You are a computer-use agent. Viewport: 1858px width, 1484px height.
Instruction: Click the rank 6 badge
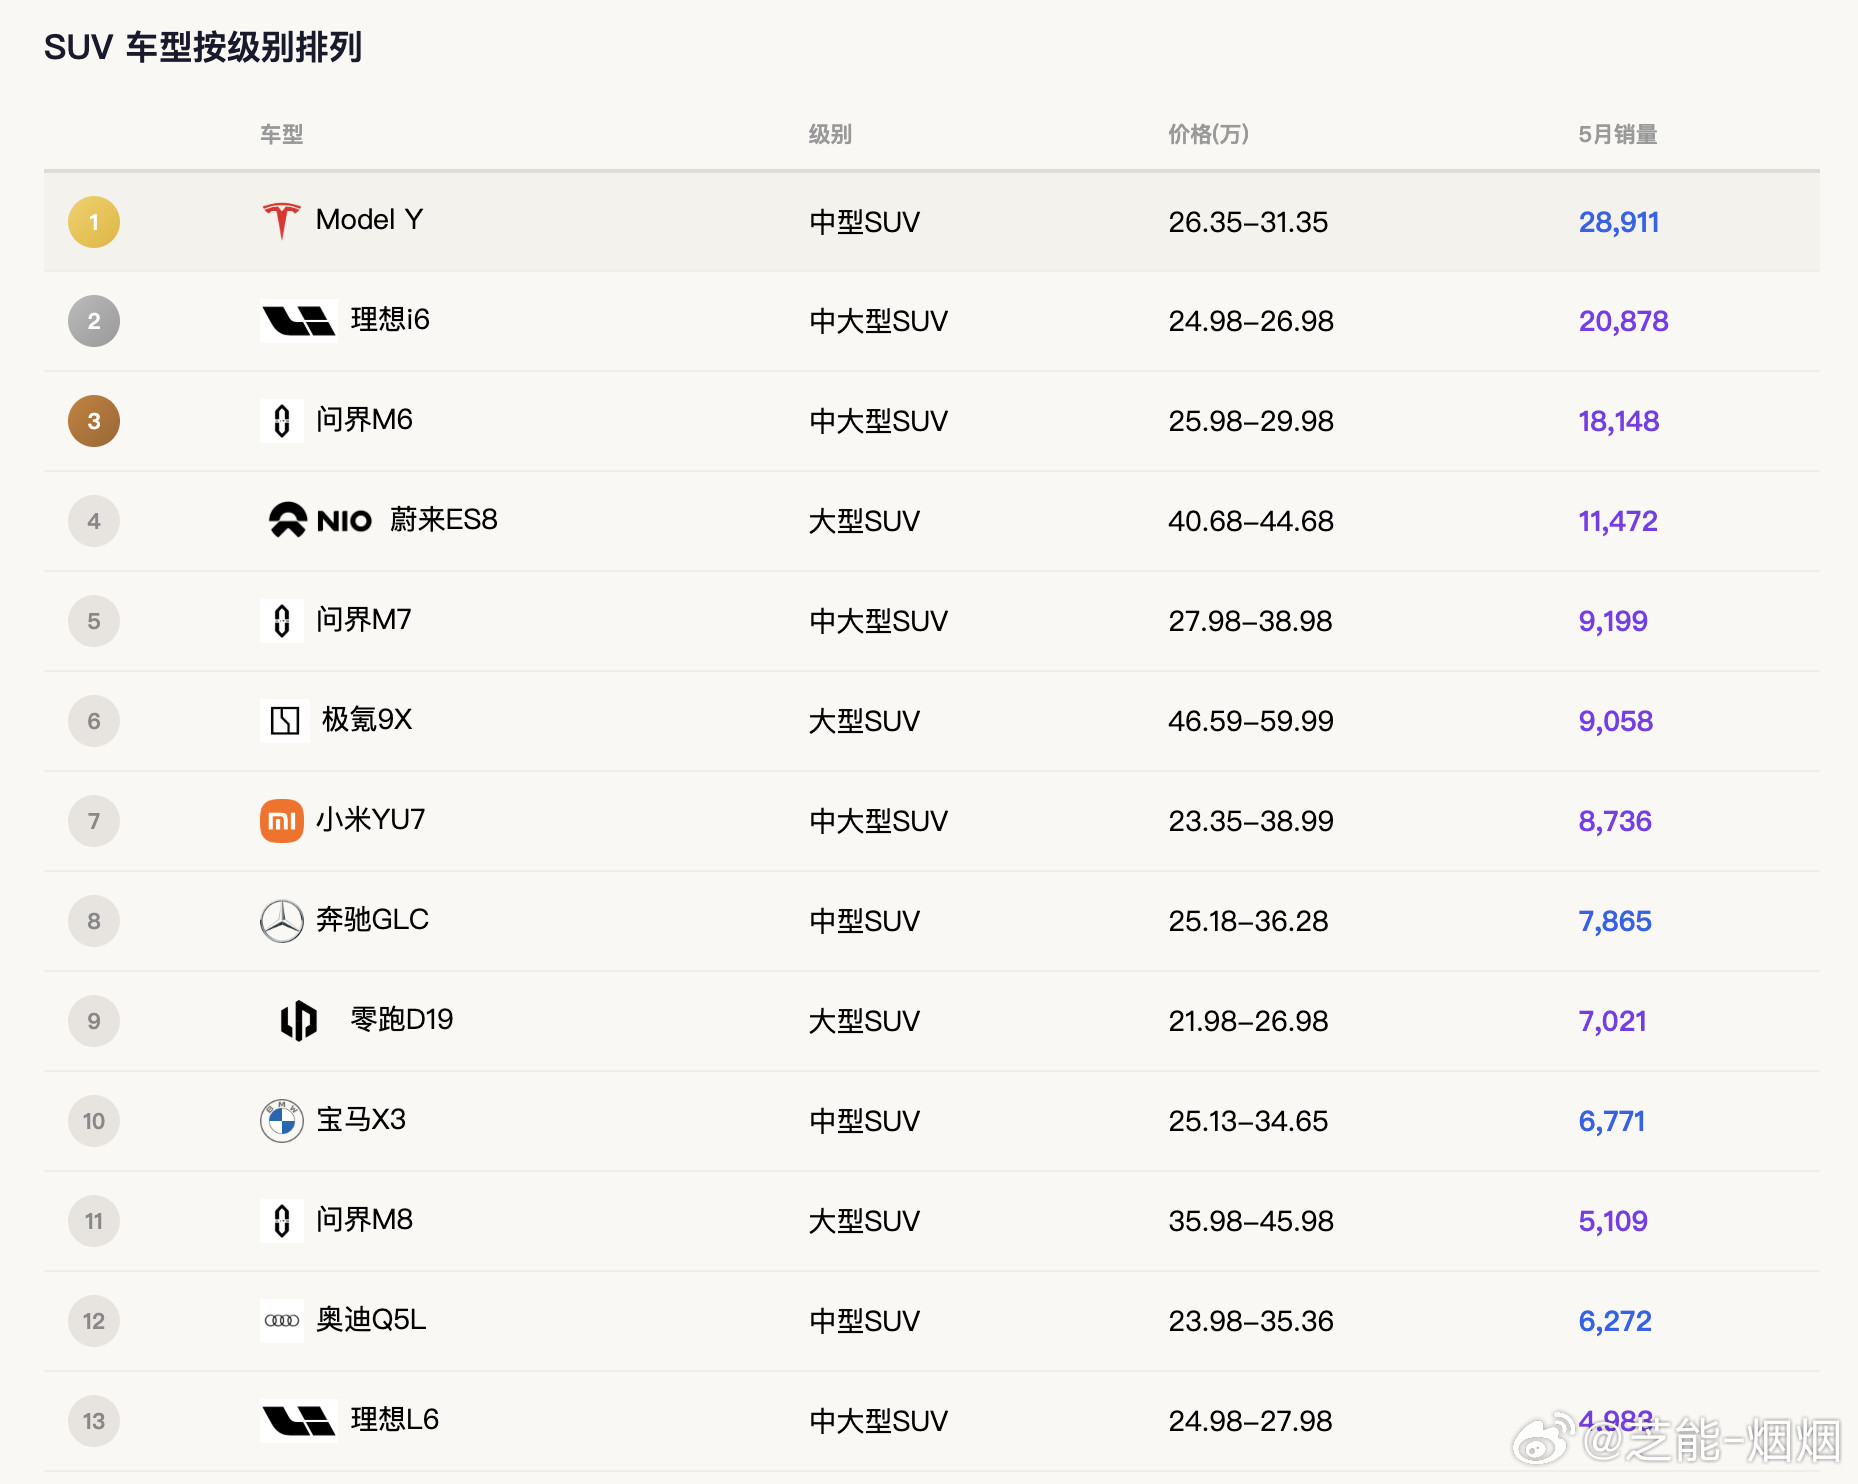94,721
